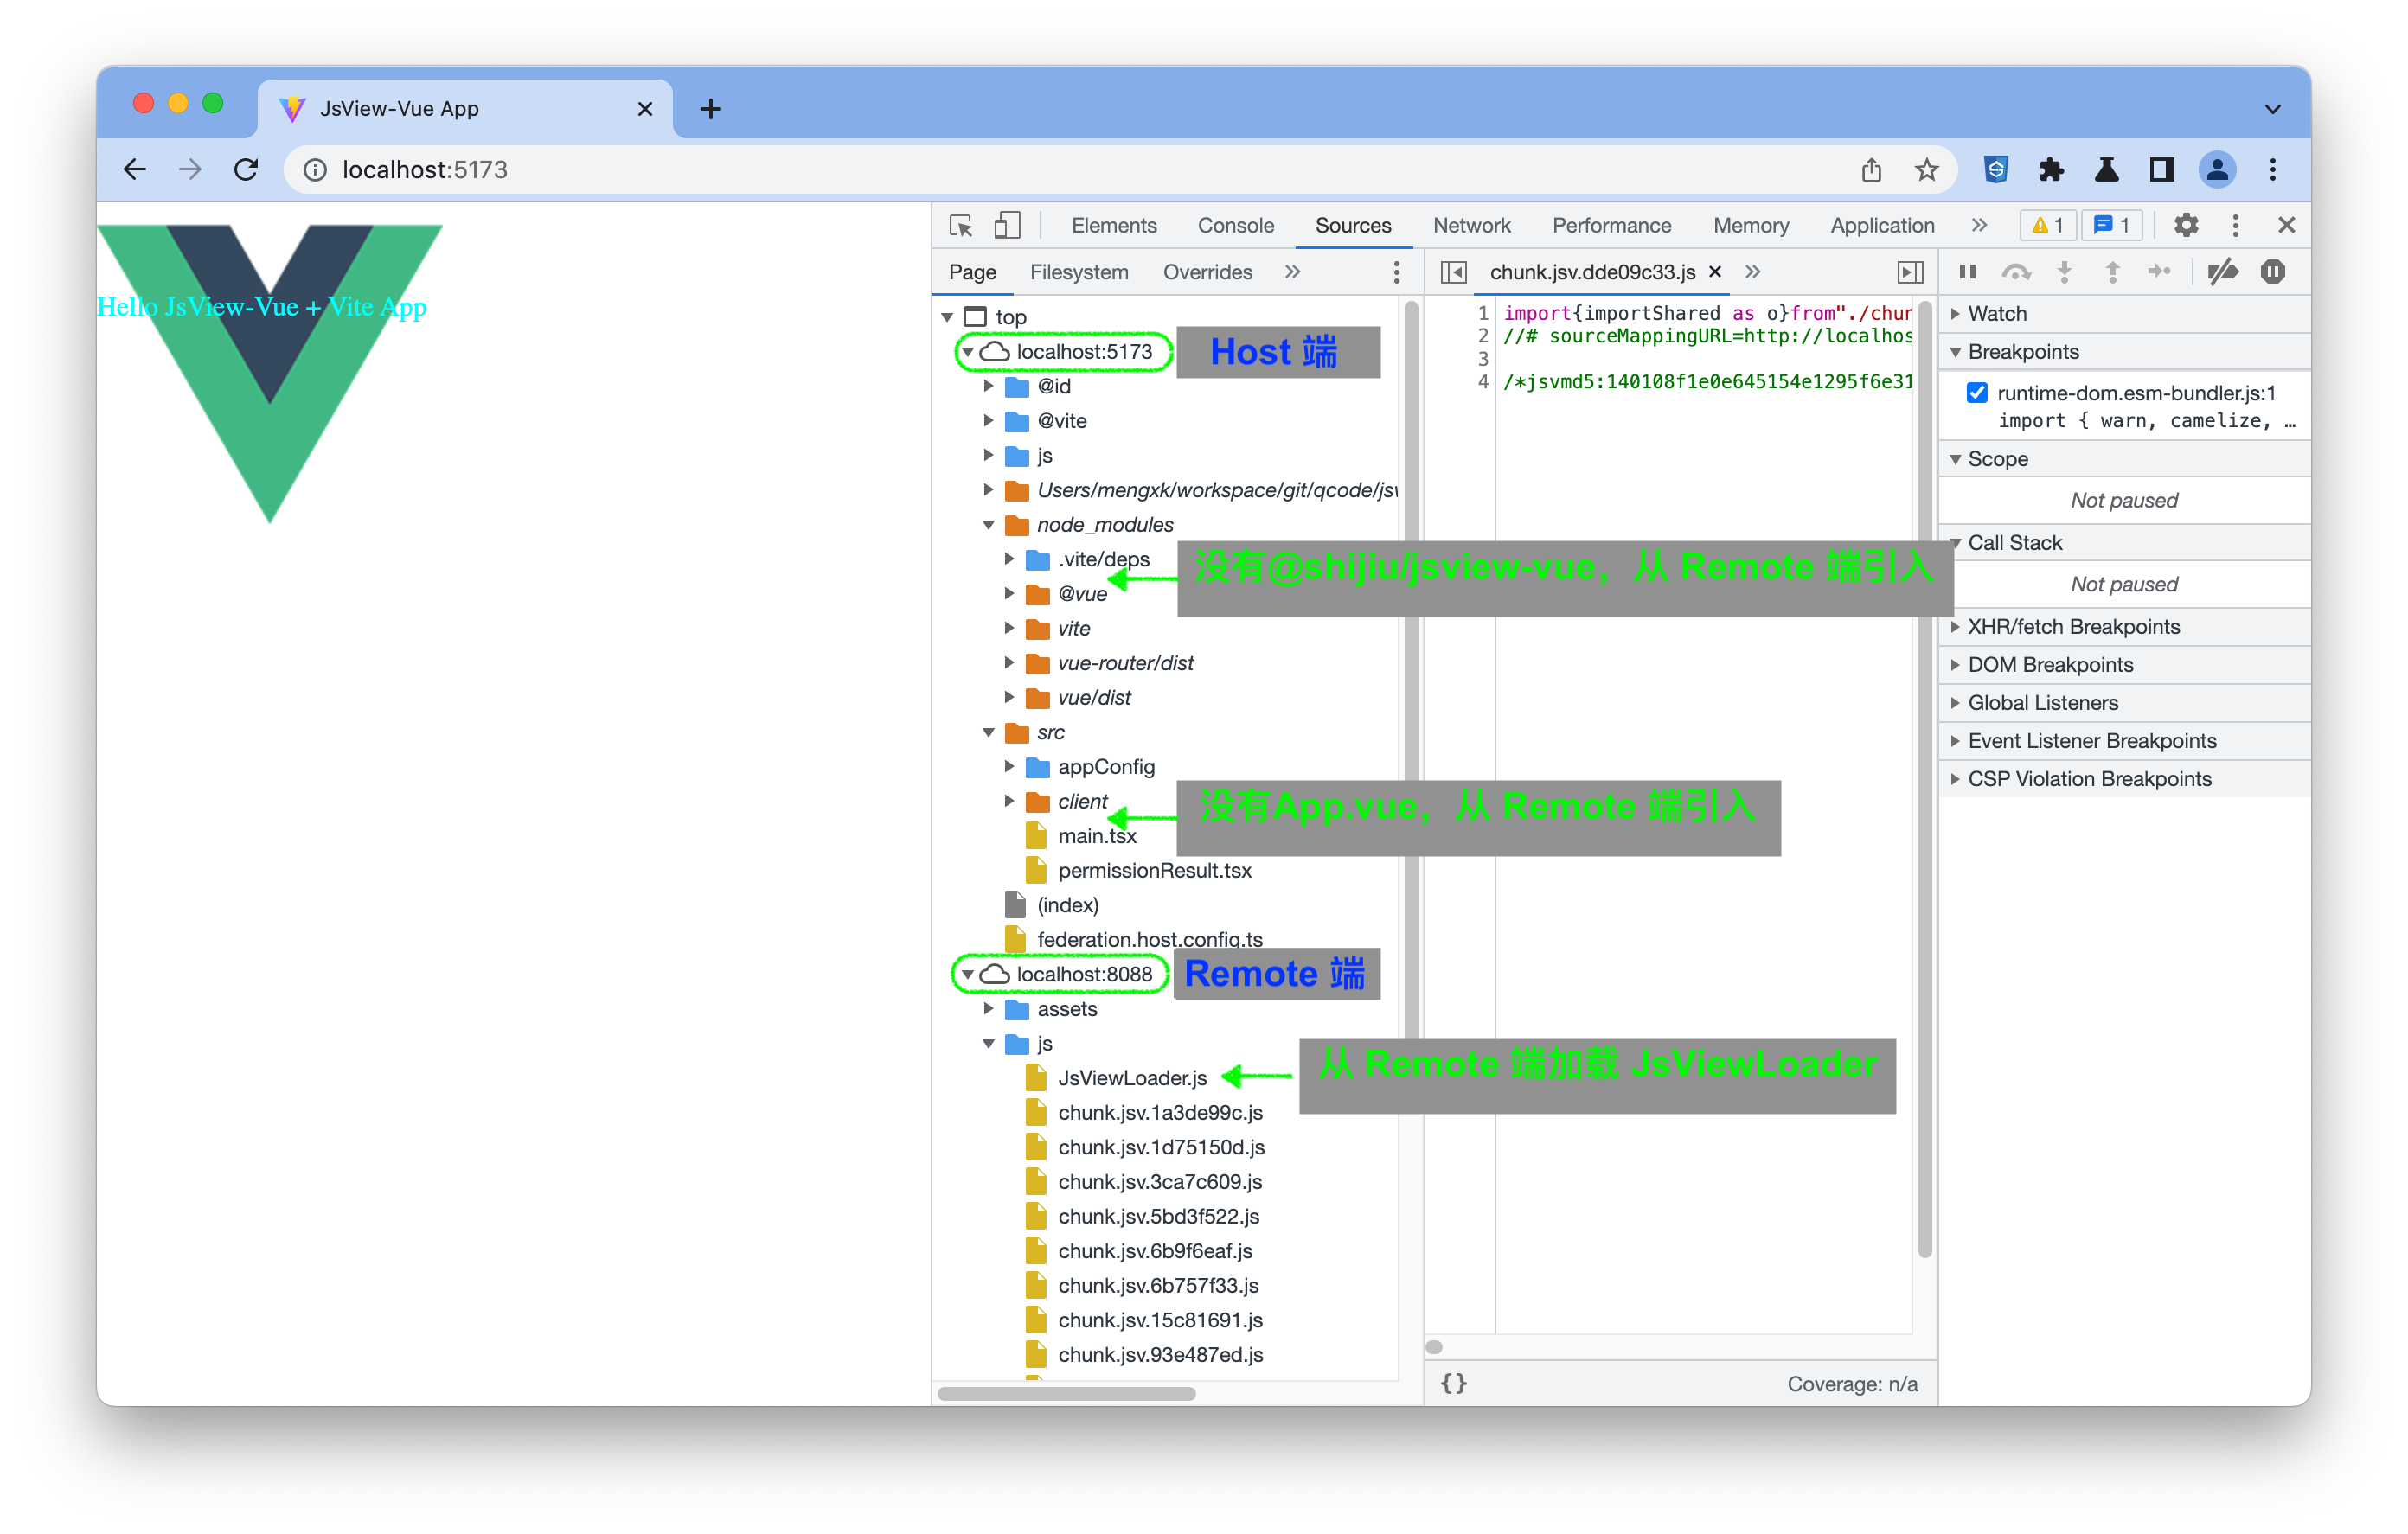Viewport: 2408px width, 1534px height.
Task: Open the DevTools settings gear
Action: pyautogui.click(x=2186, y=226)
